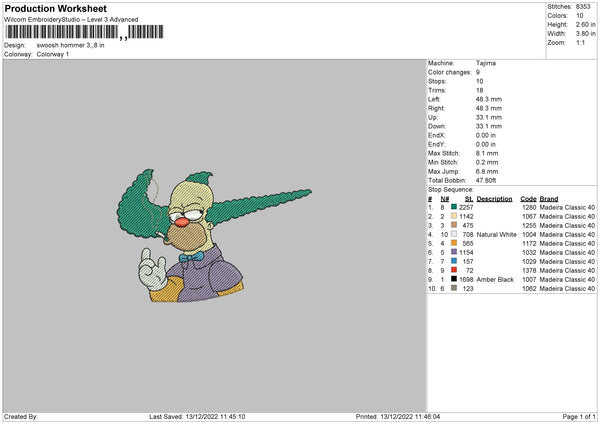Click the 'N#' column header
600x424 pixels.
pyautogui.click(x=445, y=199)
